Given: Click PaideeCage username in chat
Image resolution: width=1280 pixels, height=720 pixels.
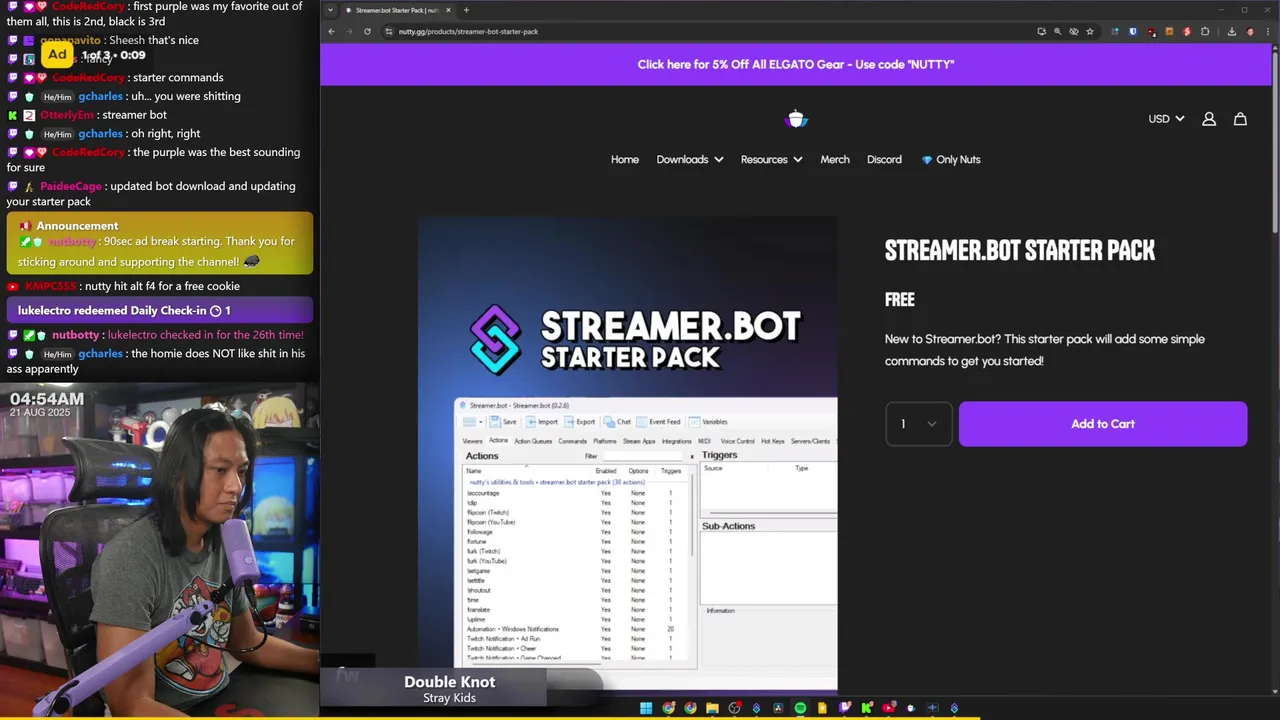Looking at the screenshot, I should 71,186.
